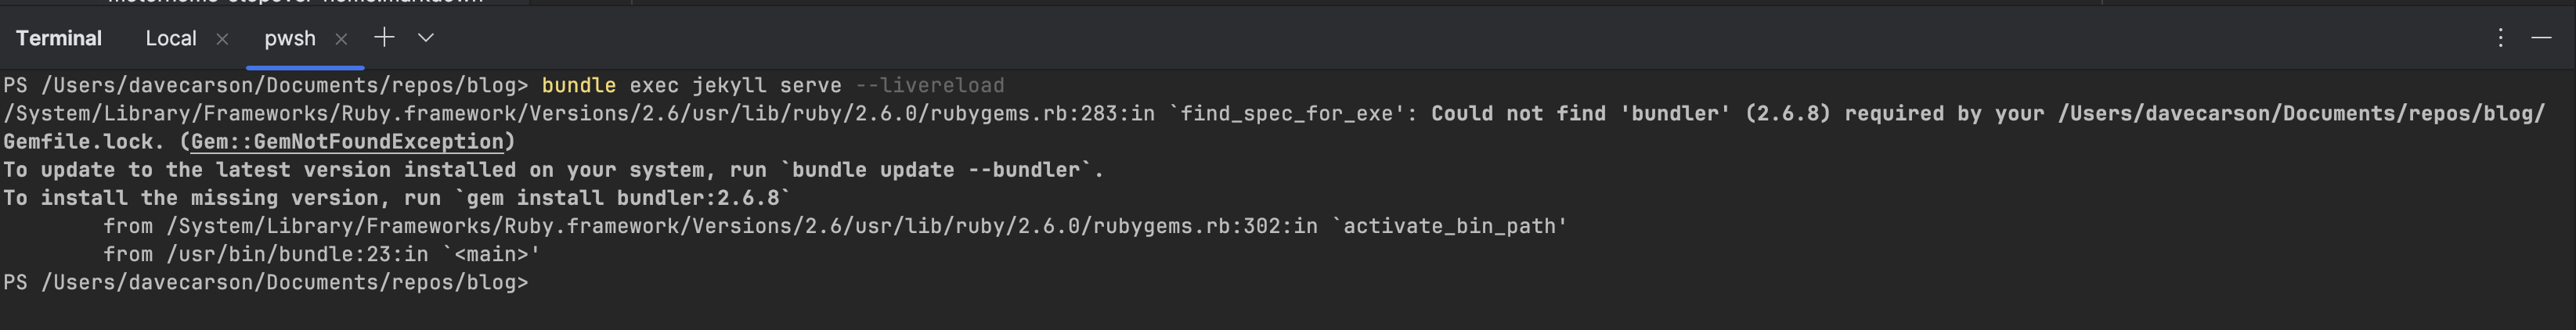Open a new terminal tab with plus icon
The image size is (2576, 330).
point(384,38)
